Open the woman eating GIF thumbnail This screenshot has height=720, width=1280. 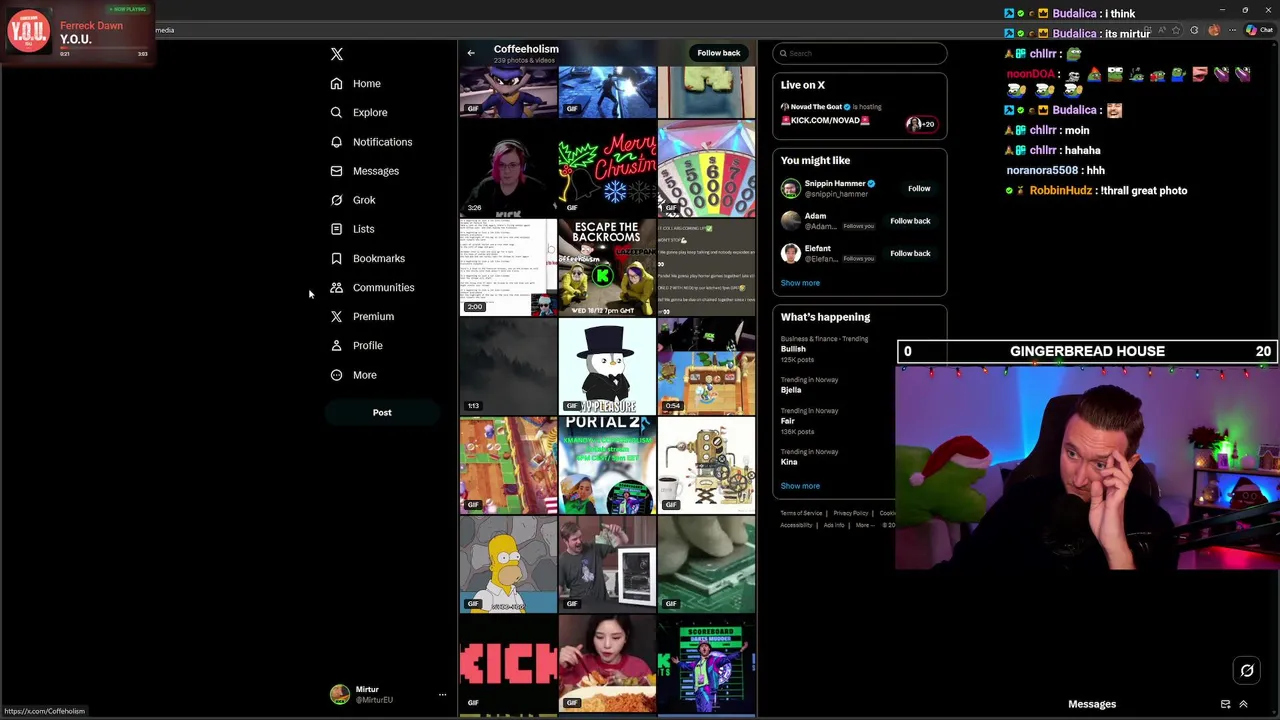(607, 663)
